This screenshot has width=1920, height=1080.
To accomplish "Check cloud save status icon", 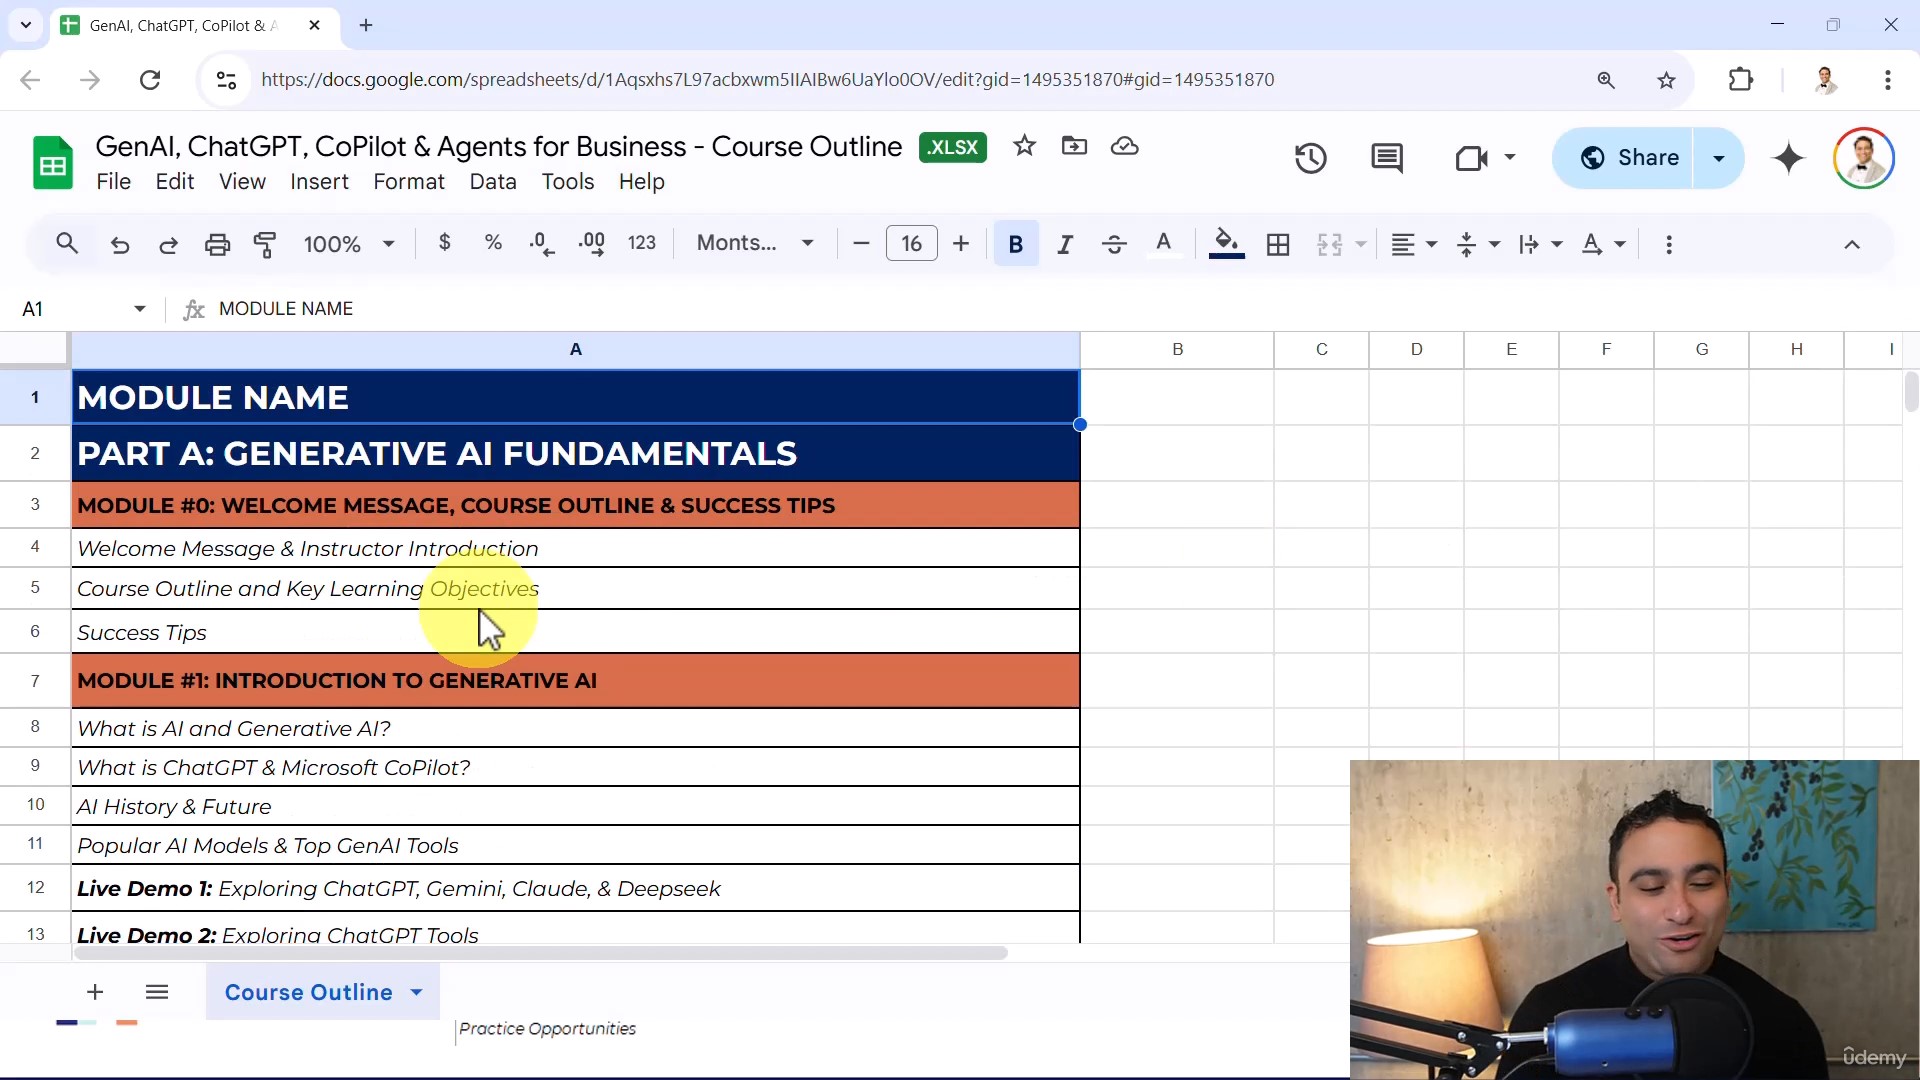I will click(x=1125, y=147).
